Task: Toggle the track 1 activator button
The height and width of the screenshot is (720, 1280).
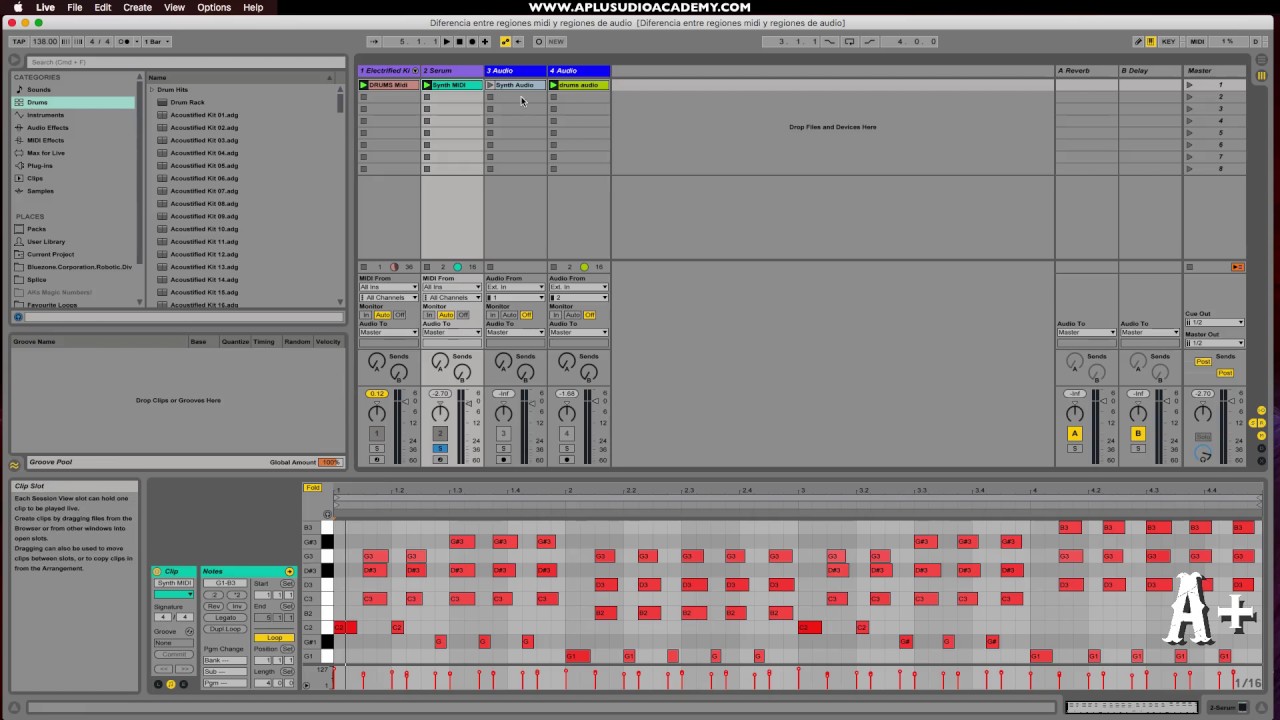Action: (376, 433)
